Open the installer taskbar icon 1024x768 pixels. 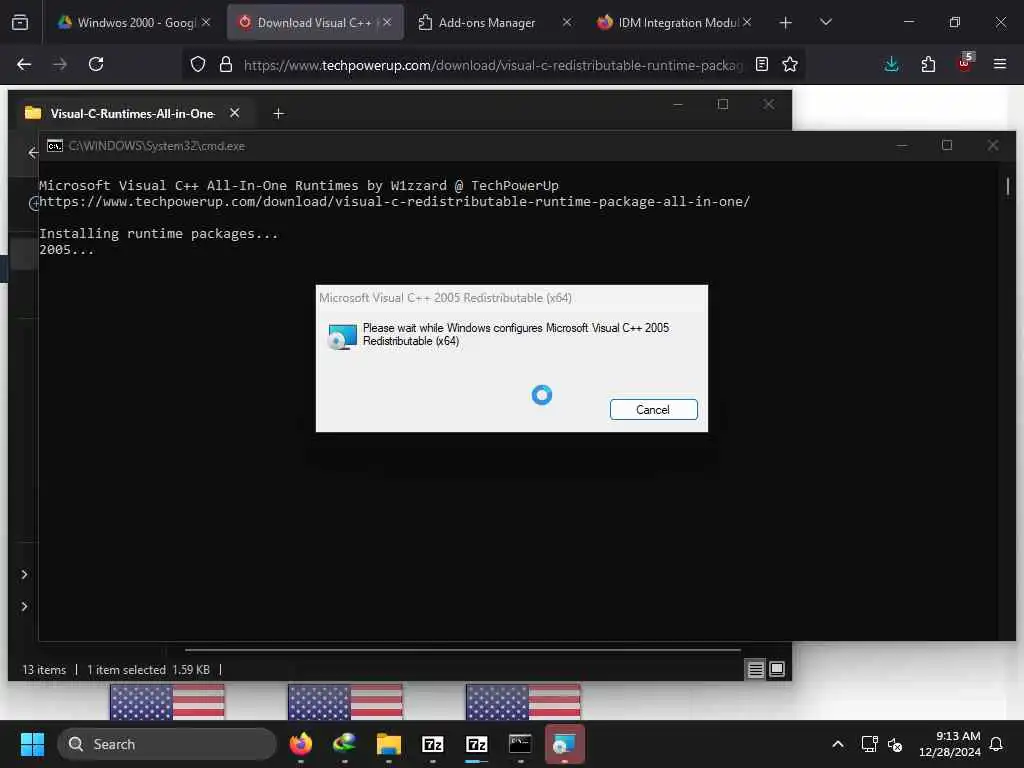[x=564, y=744]
